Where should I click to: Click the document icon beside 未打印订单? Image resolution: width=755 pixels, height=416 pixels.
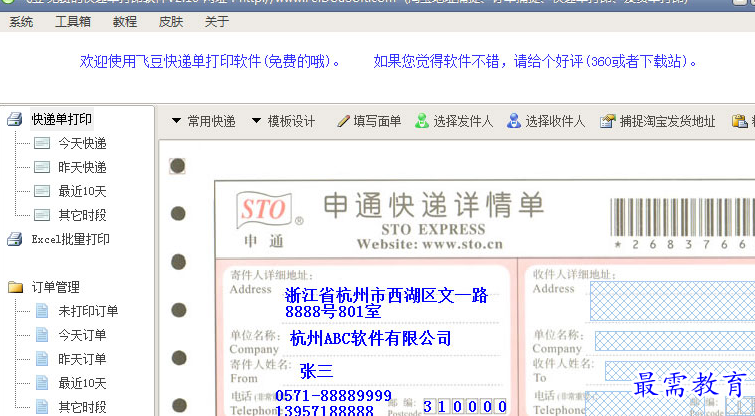pos(42,311)
